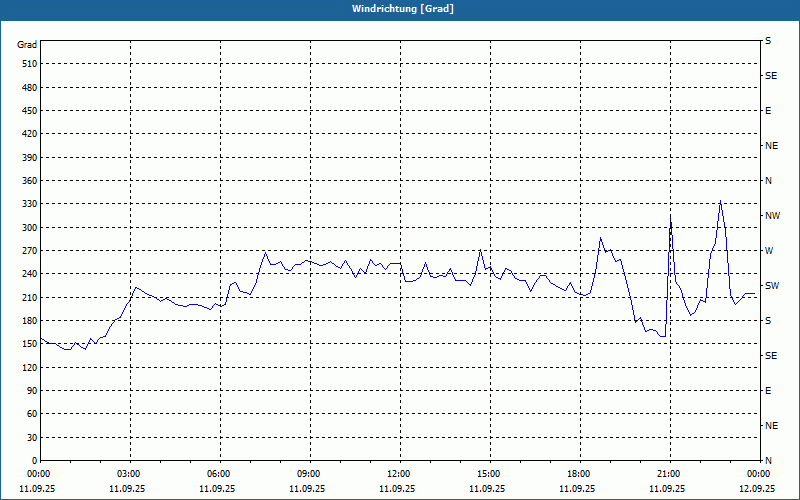Click the 150 value on the left axis
The height and width of the screenshot is (500, 800).
(x=30, y=344)
